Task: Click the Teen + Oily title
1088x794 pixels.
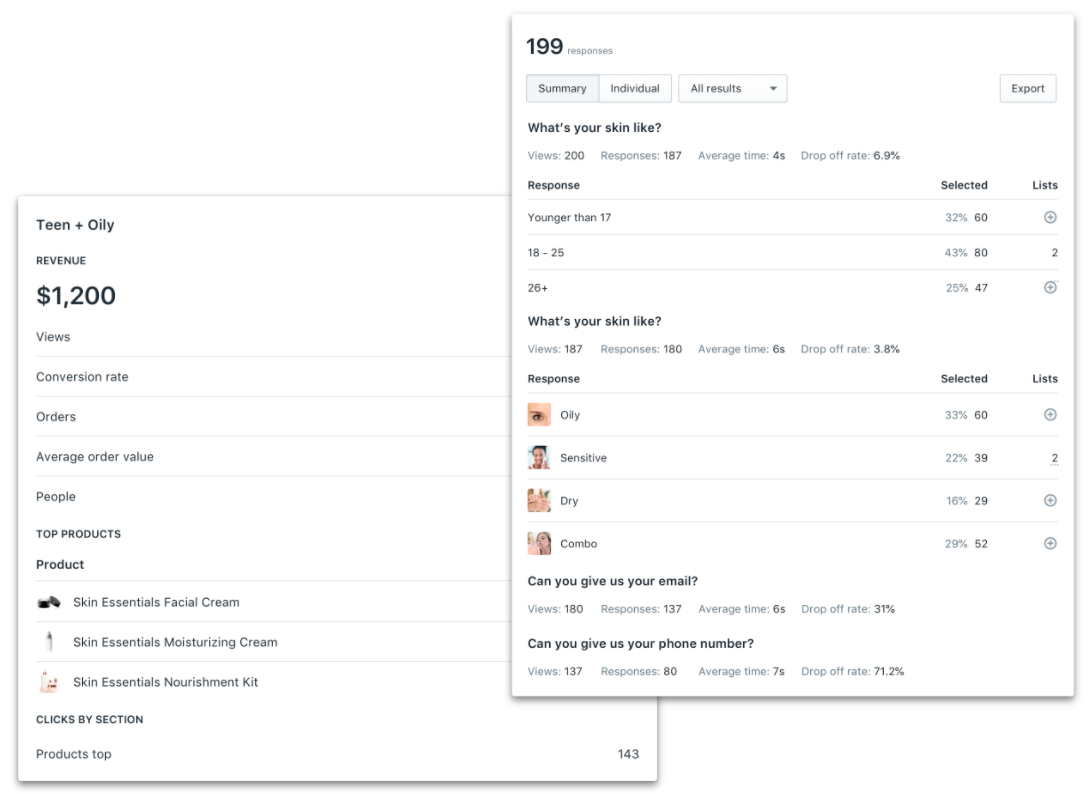Action: coord(75,225)
